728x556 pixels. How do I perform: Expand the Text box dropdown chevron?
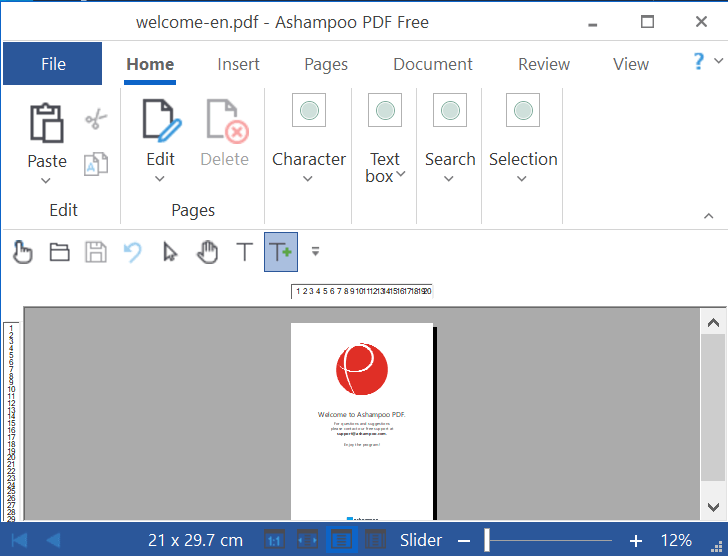(401, 174)
